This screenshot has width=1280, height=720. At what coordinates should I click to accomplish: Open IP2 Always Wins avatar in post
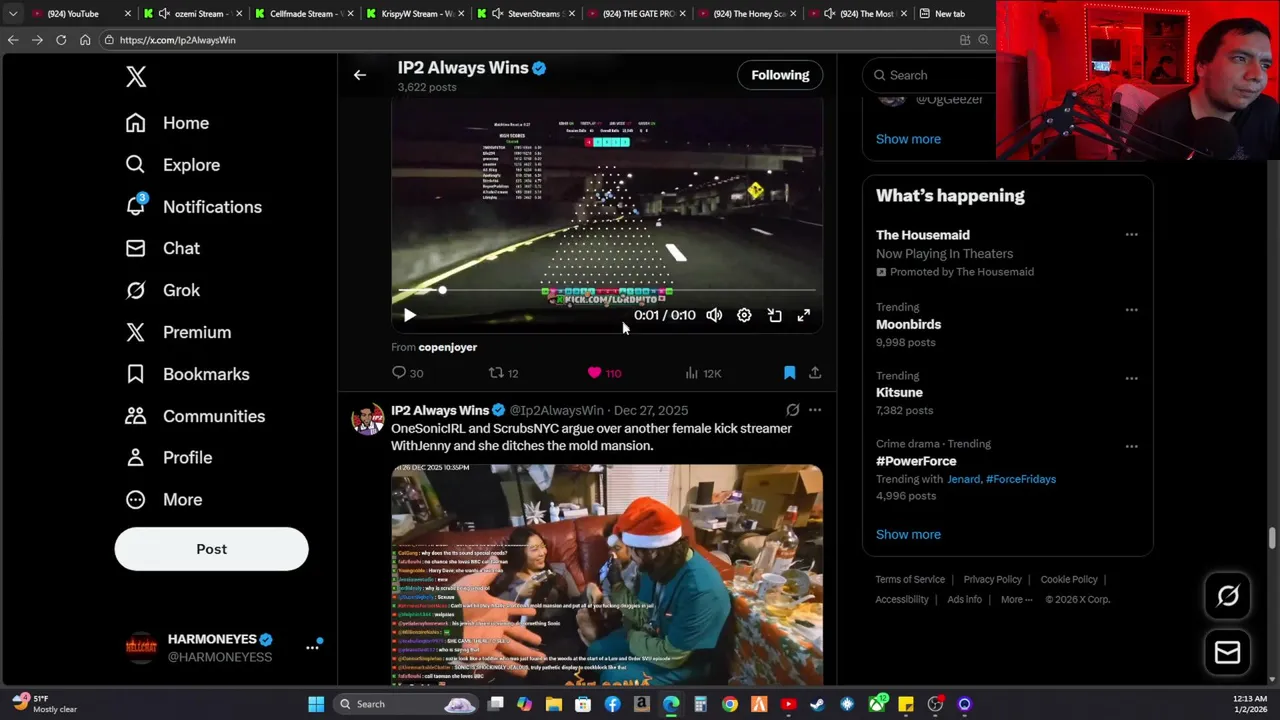(367, 419)
